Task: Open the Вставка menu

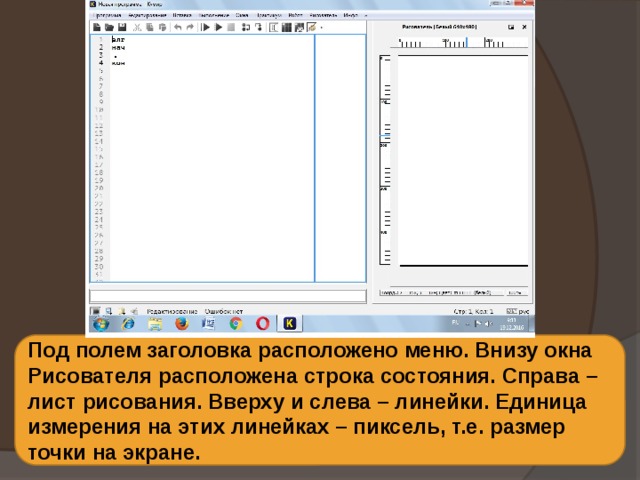Action: (x=182, y=15)
